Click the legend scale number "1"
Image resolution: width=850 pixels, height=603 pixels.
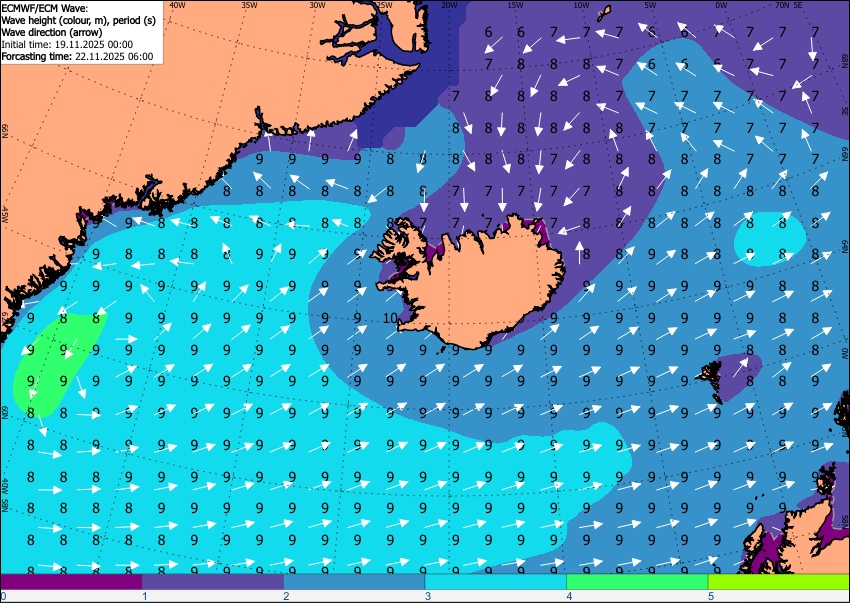pos(144,596)
